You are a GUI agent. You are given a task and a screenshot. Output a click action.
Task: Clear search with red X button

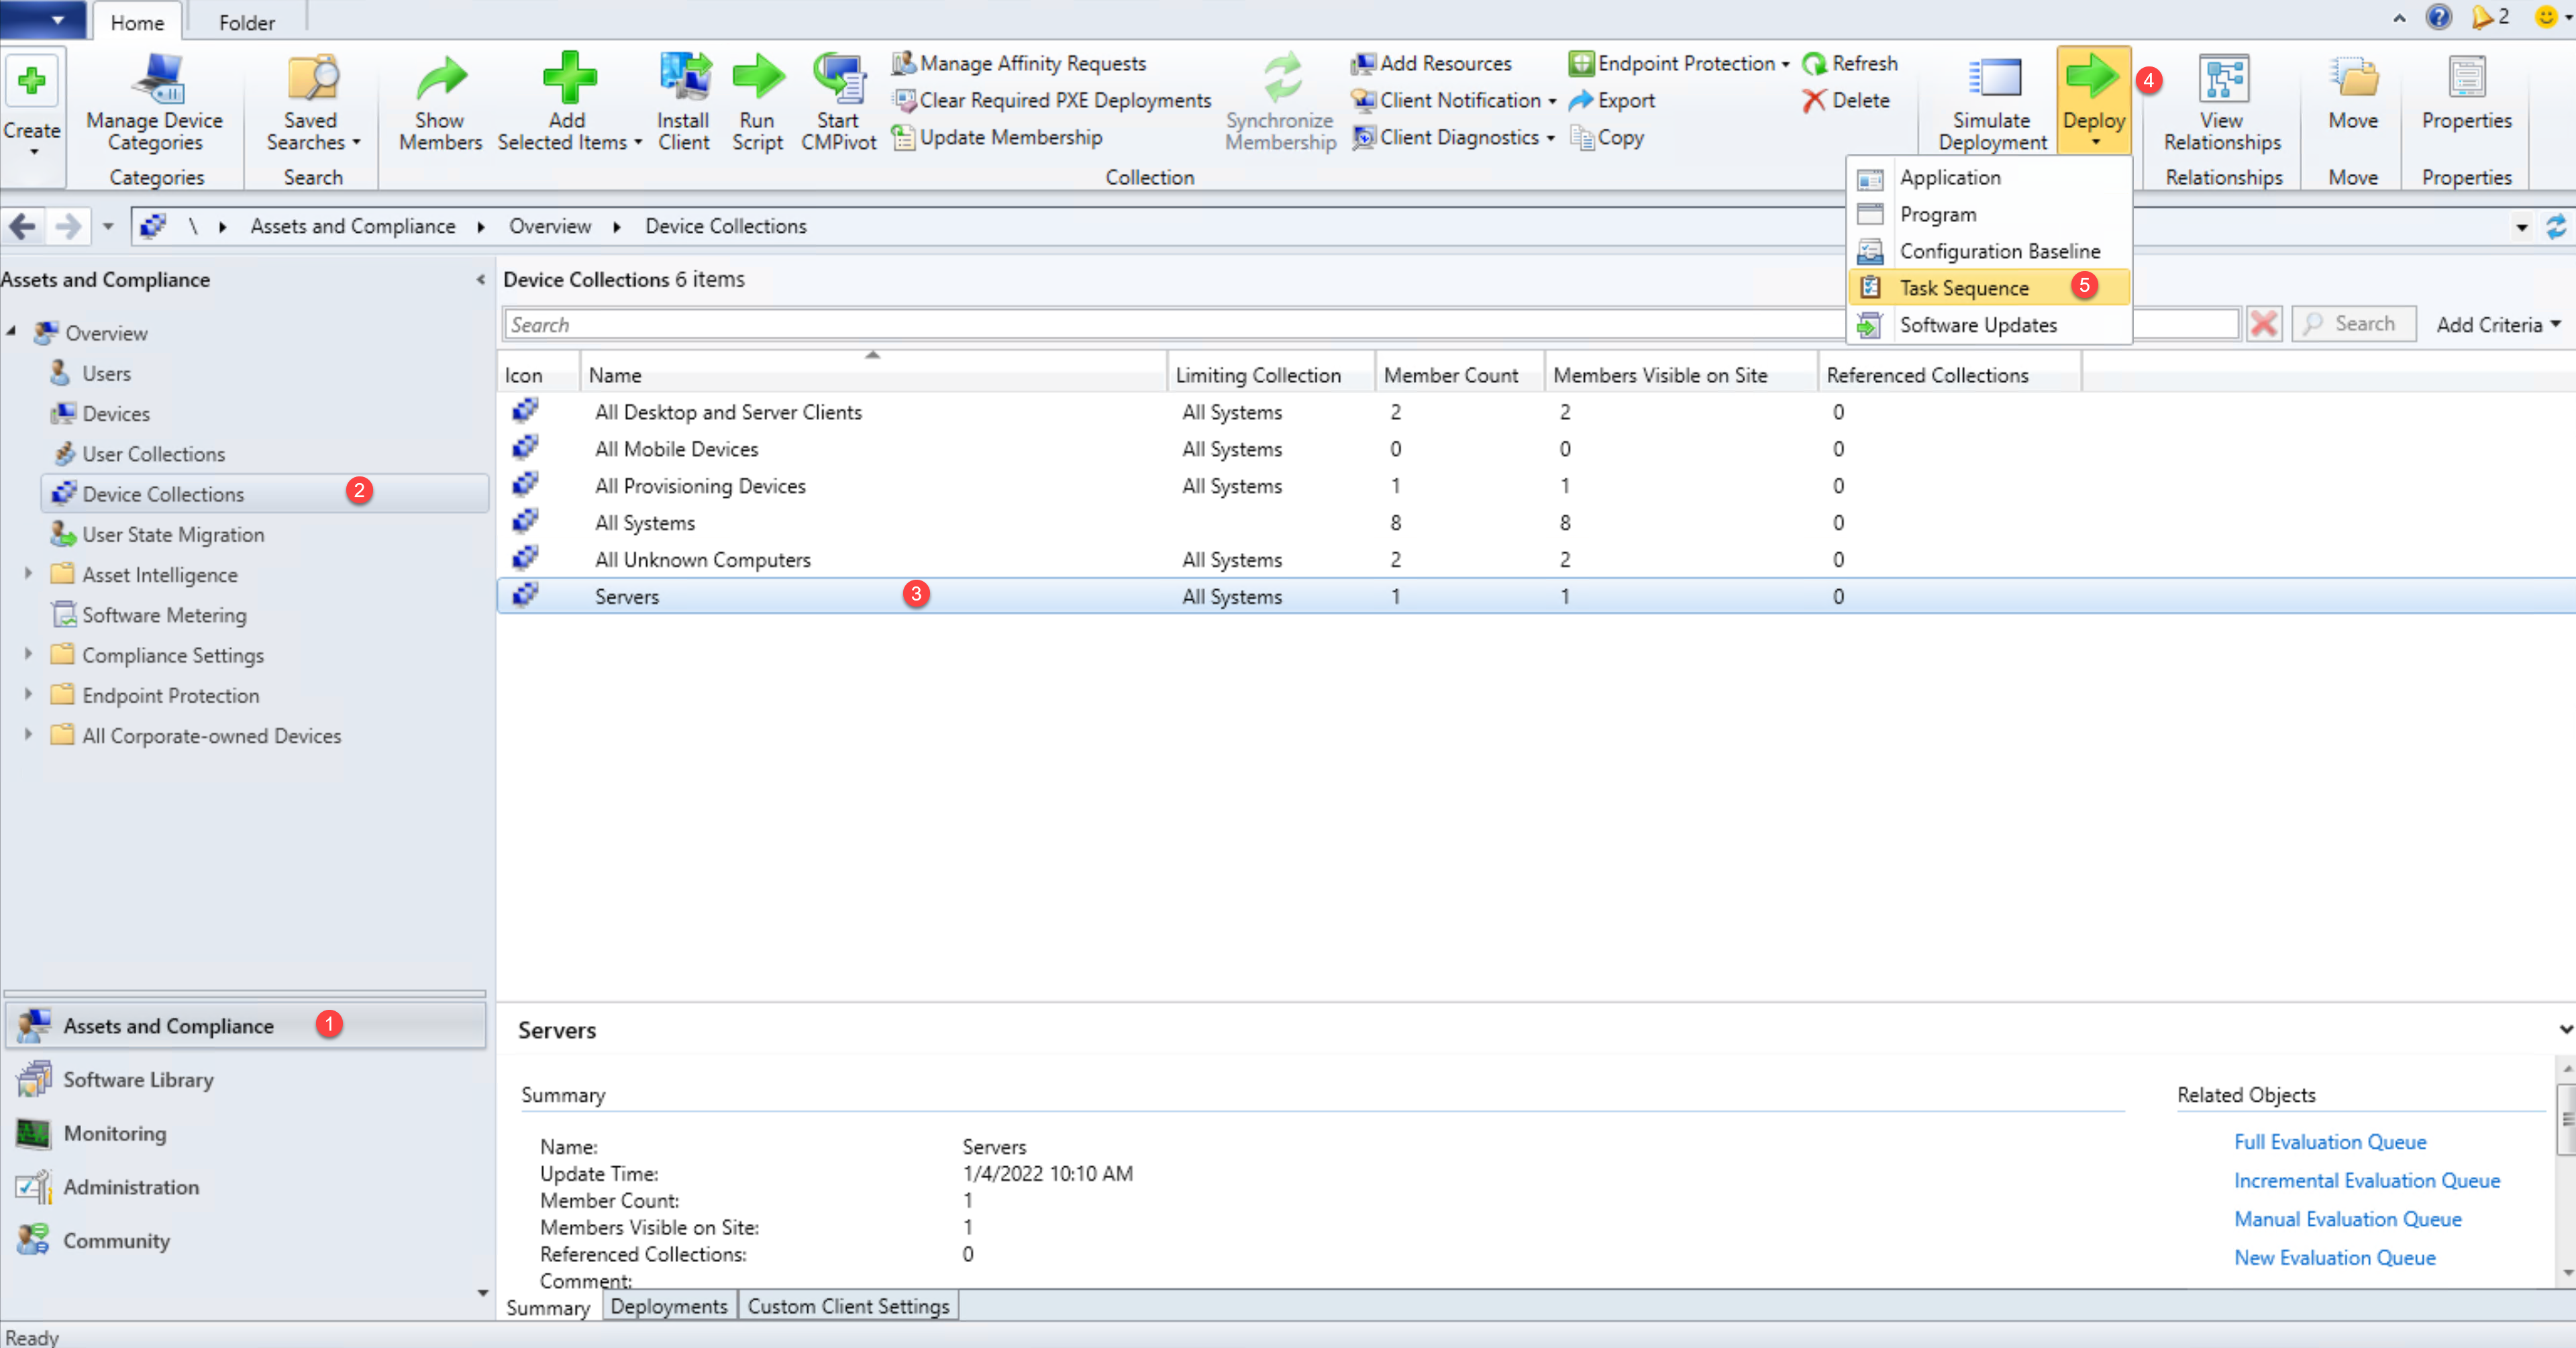coord(2263,324)
